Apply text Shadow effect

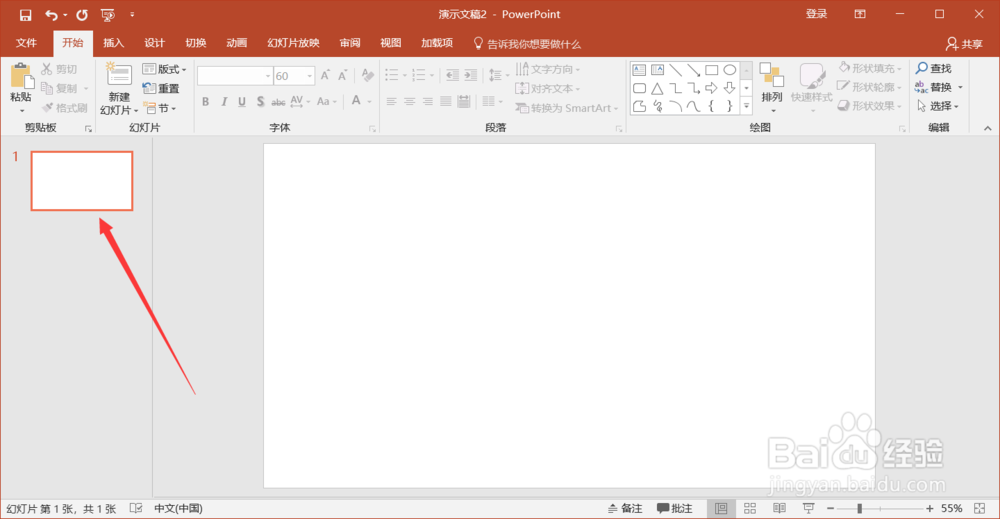tap(260, 101)
